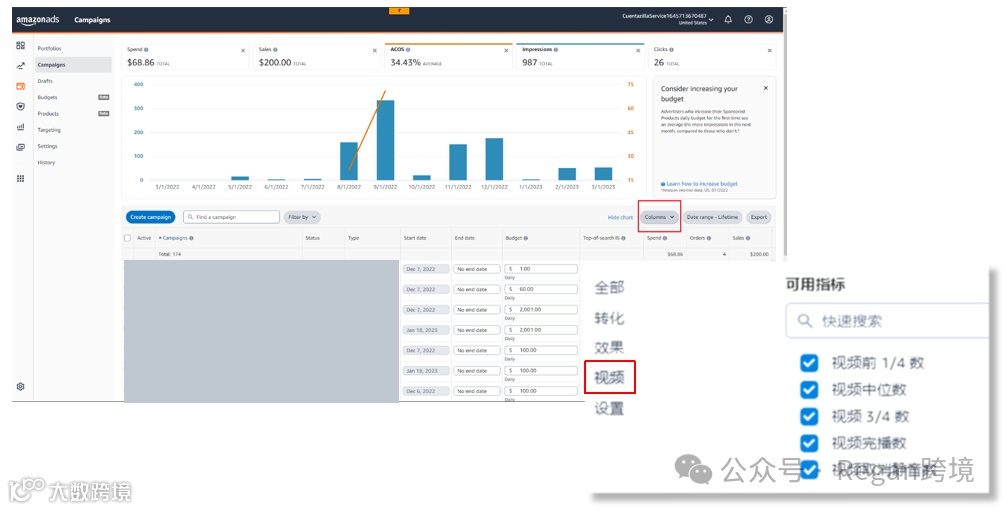Select the 效果 category in the columns panel
Screen dimensions: 1006x510
click(609, 348)
